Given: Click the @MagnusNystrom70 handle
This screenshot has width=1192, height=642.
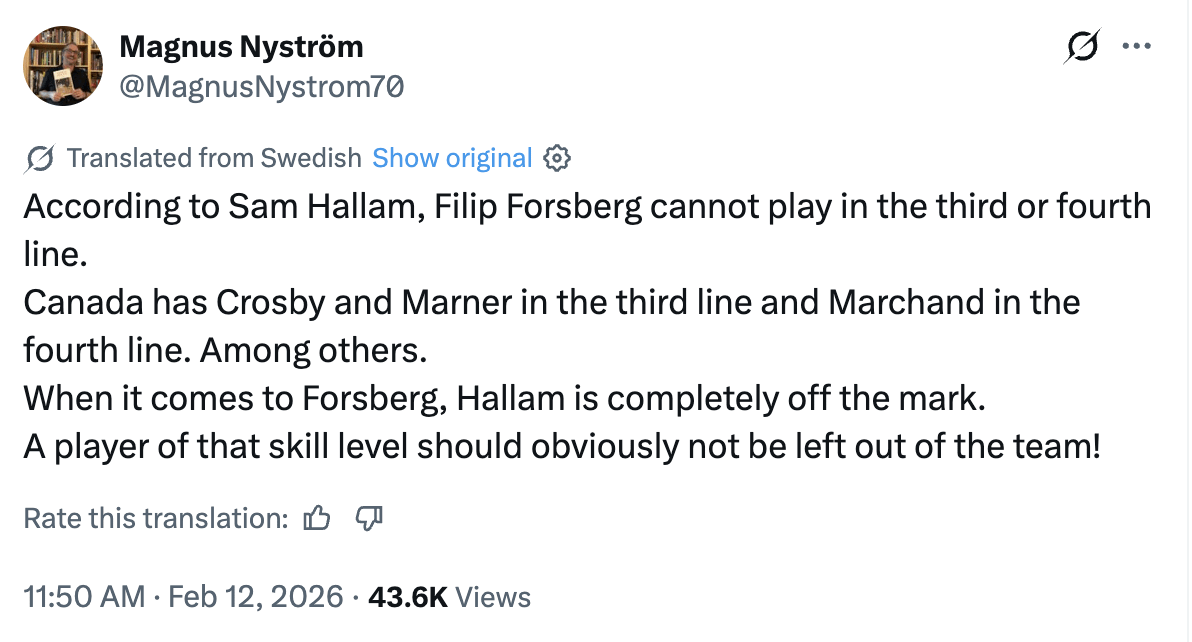Looking at the screenshot, I should click(262, 86).
